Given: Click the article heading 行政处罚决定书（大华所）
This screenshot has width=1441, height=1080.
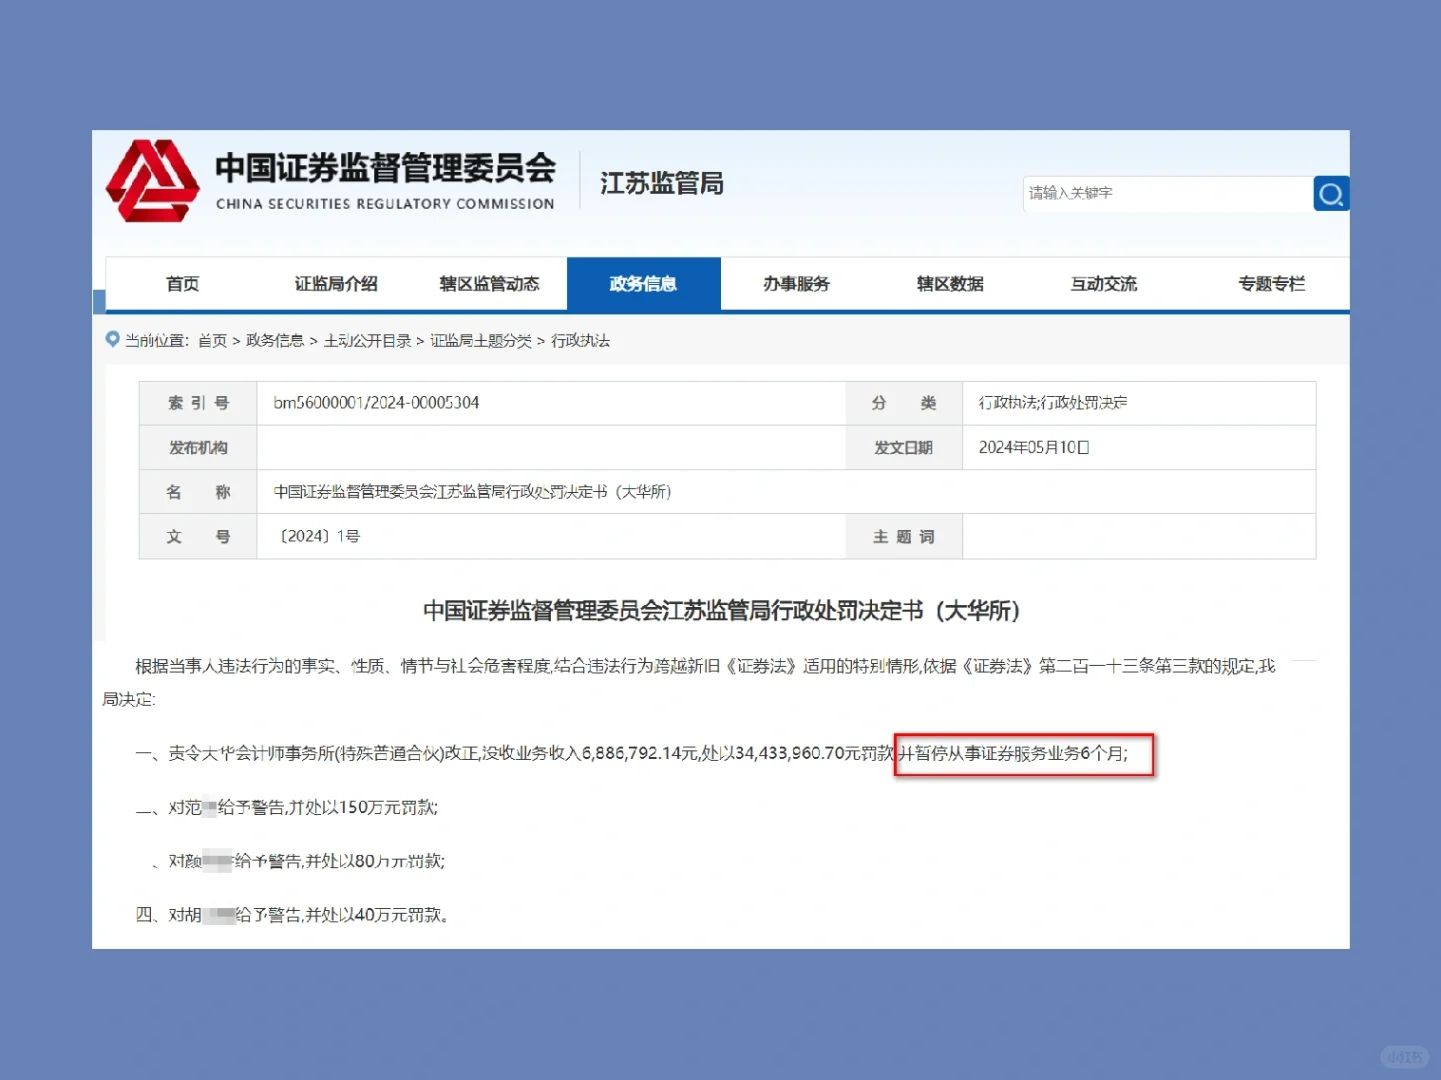Looking at the screenshot, I should [x=722, y=611].
